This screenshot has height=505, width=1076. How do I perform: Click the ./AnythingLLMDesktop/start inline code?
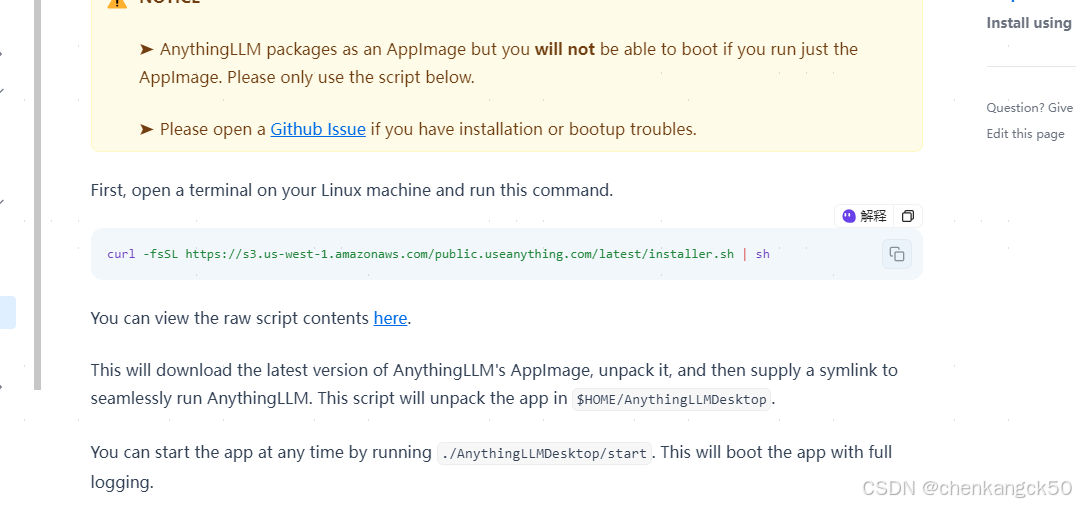pos(544,454)
